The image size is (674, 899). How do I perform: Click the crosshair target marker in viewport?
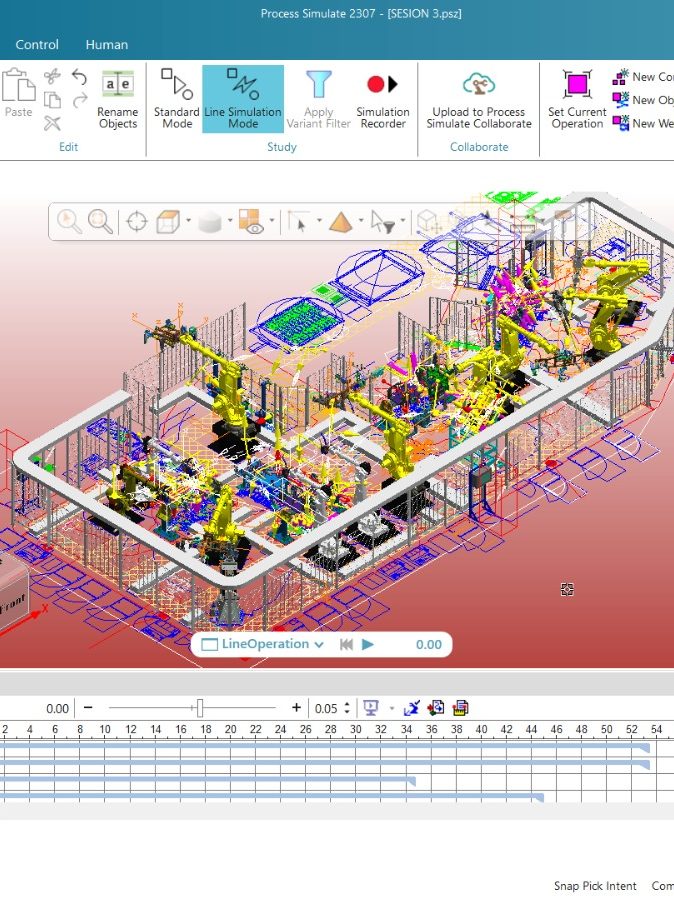click(567, 589)
